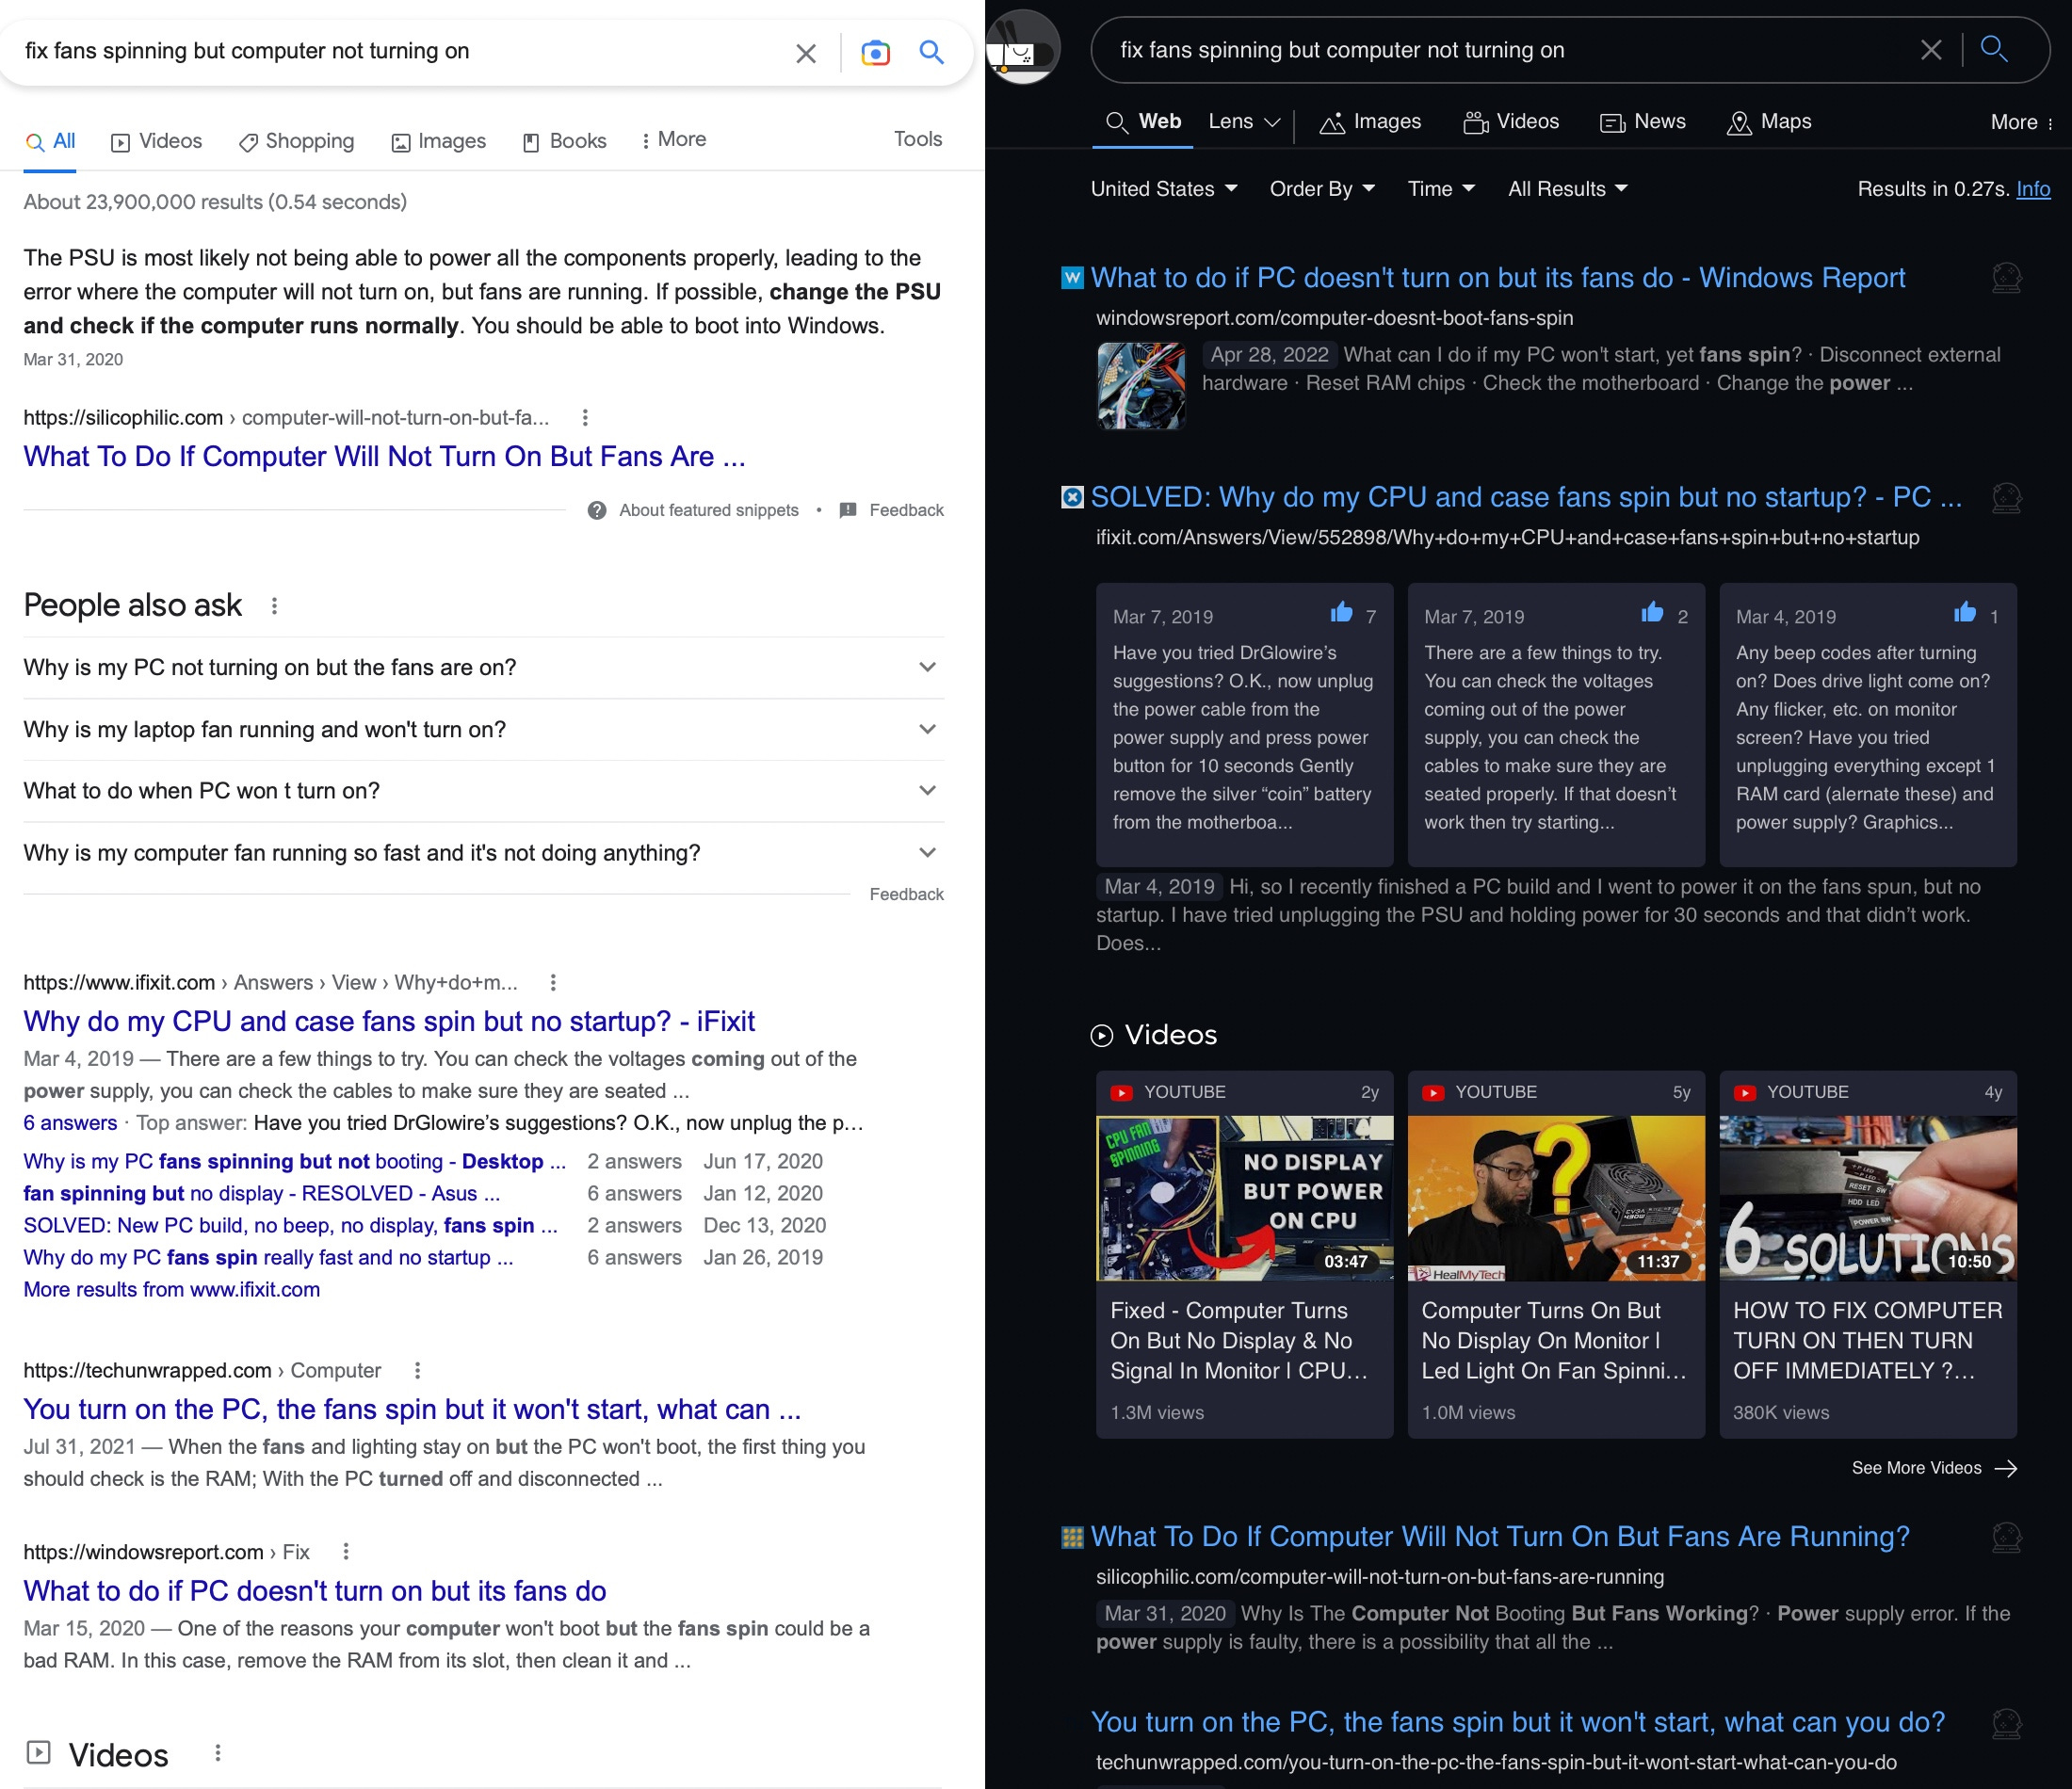
Task: Play 'NO DISPLAY BUT POWER ON CPU' video thumbnail
Action: point(1244,1198)
